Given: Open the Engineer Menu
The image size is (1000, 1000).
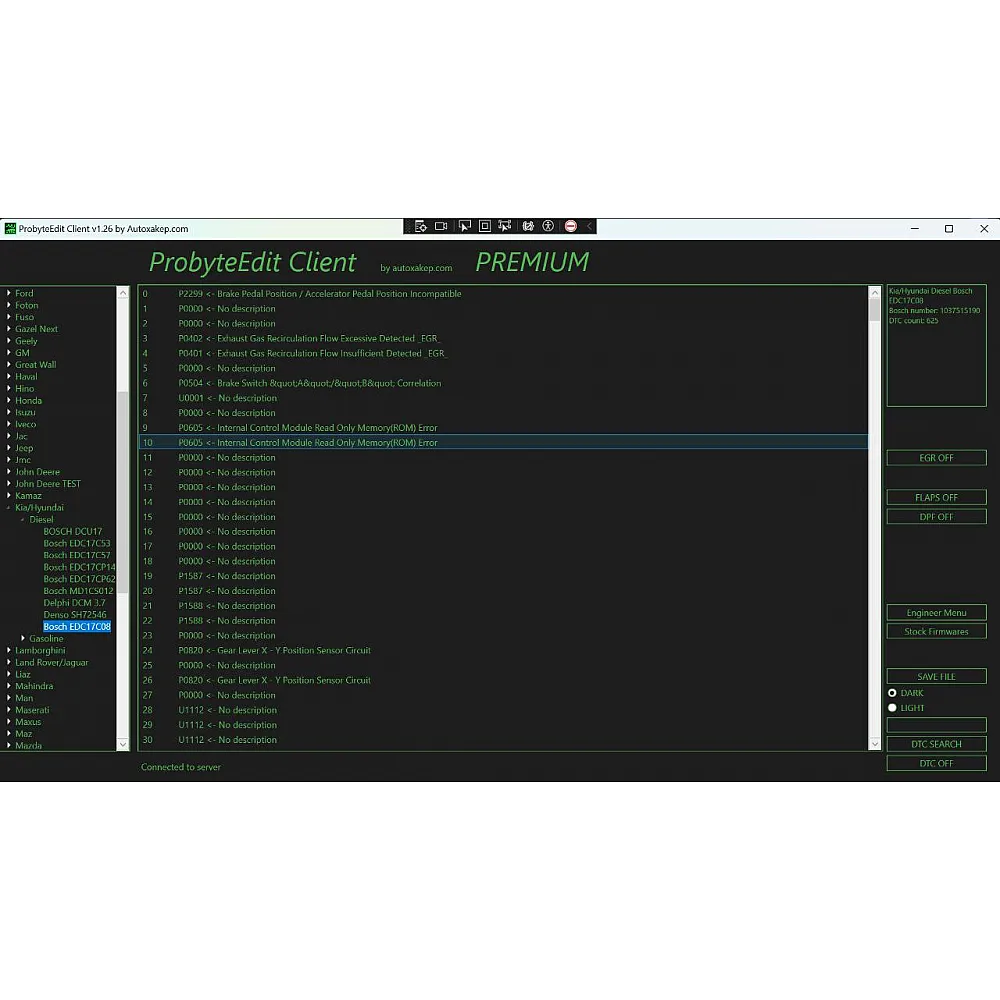Looking at the screenshot, I should [x=936, y=612].
